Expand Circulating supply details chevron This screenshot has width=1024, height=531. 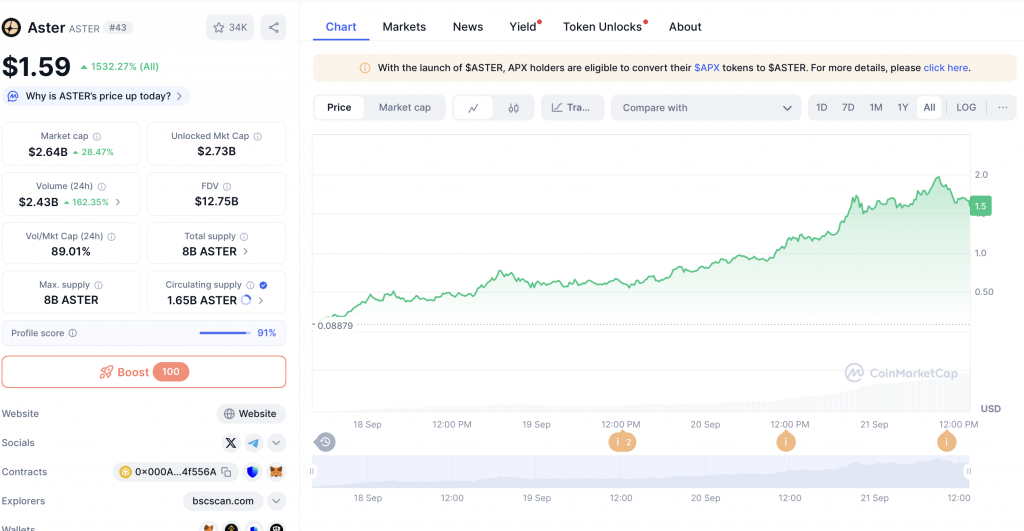[x=261, y=300]
